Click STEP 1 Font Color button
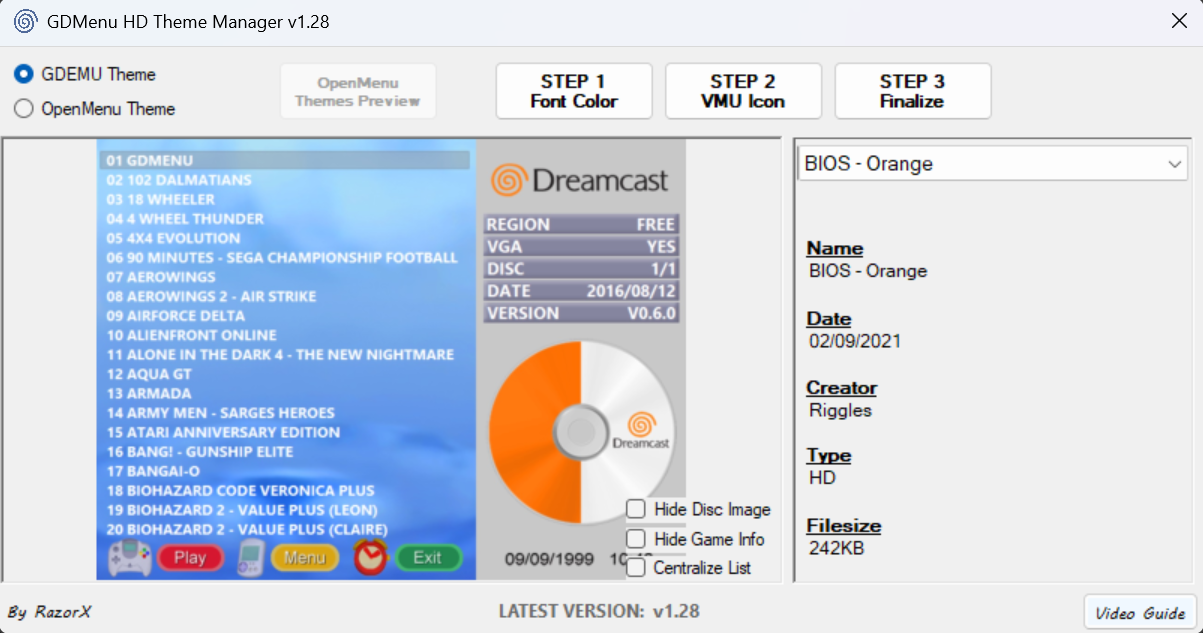 [574, 91]
